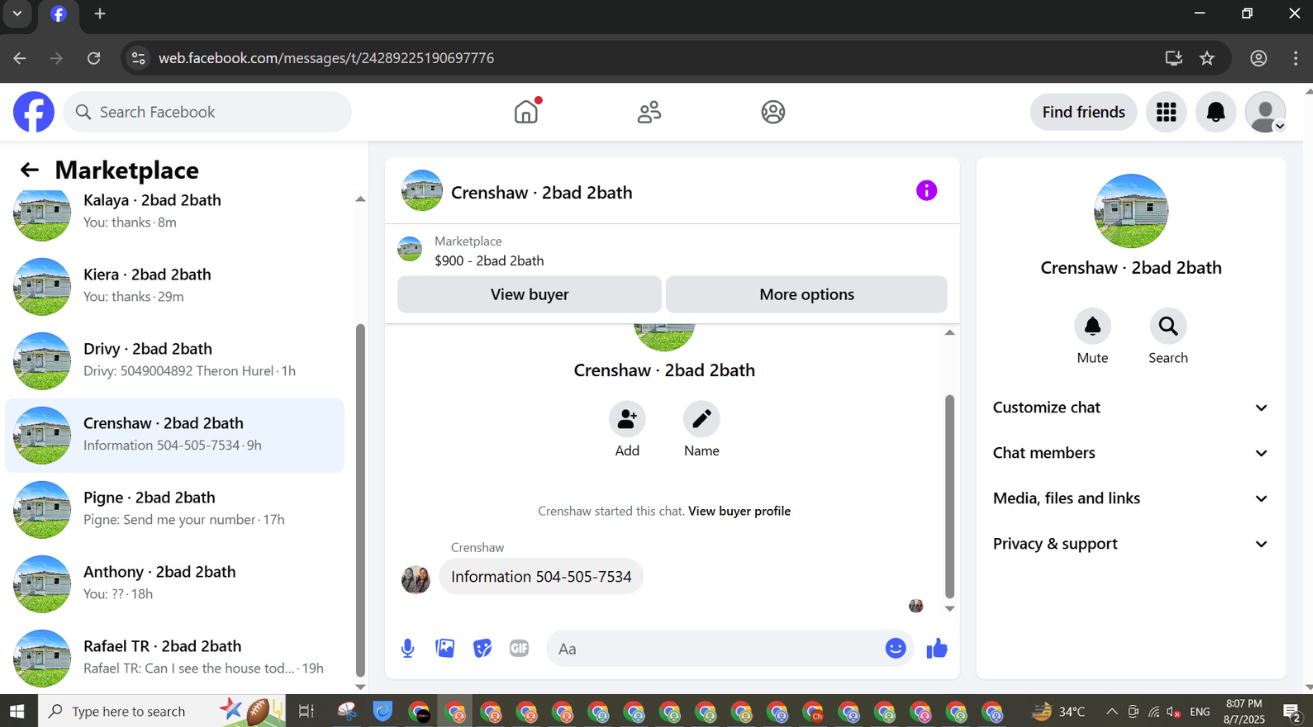The image size is (1313, 727).
Task: Focus the Search Facebook field
Action: (208, 112)
